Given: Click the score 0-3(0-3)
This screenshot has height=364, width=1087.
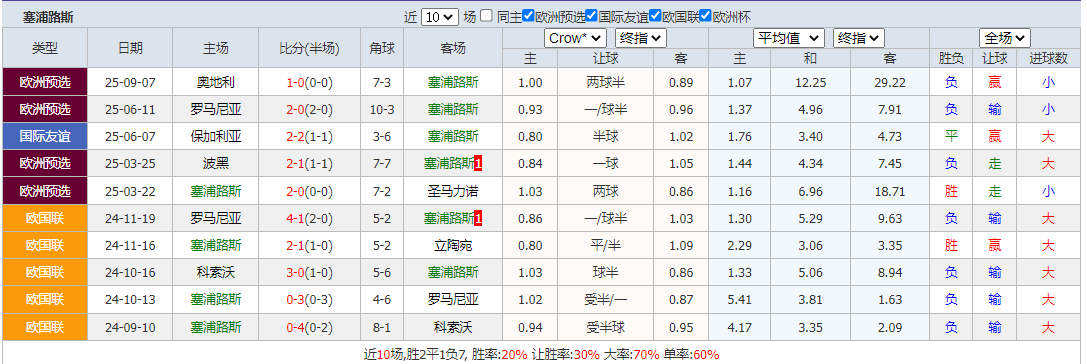Looking at the screenshot, I should [310, 300].
